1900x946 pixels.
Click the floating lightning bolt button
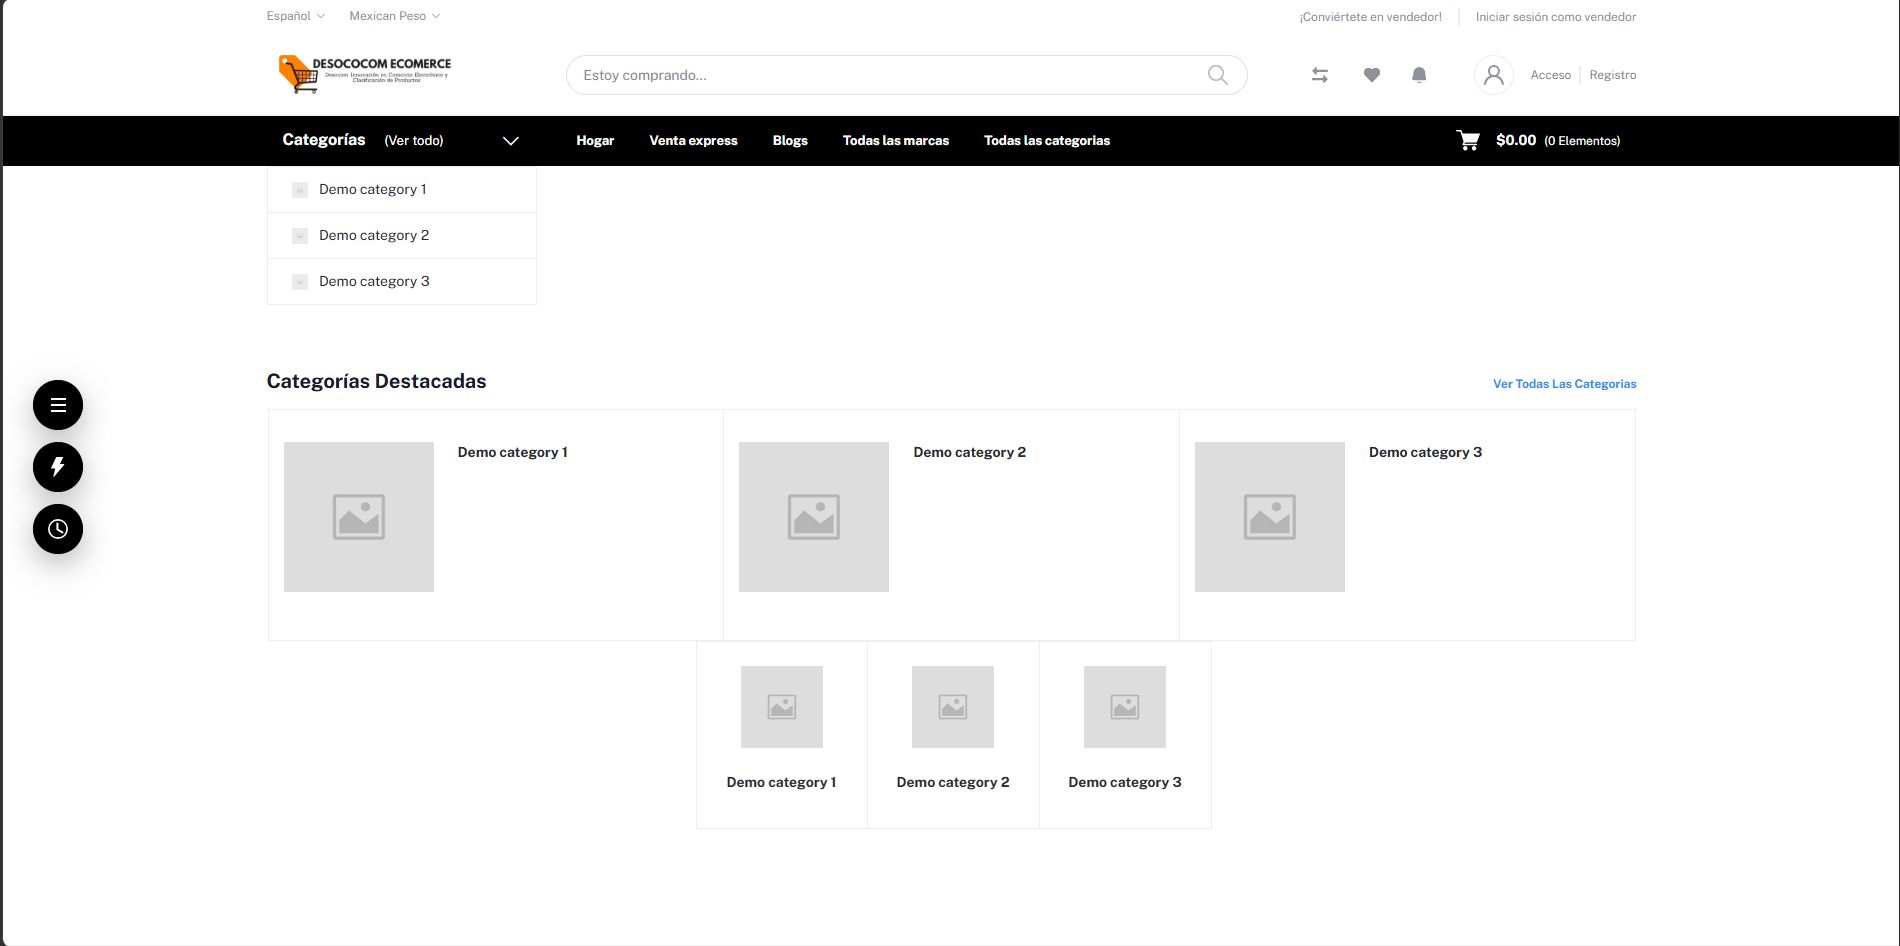(58, 467)
